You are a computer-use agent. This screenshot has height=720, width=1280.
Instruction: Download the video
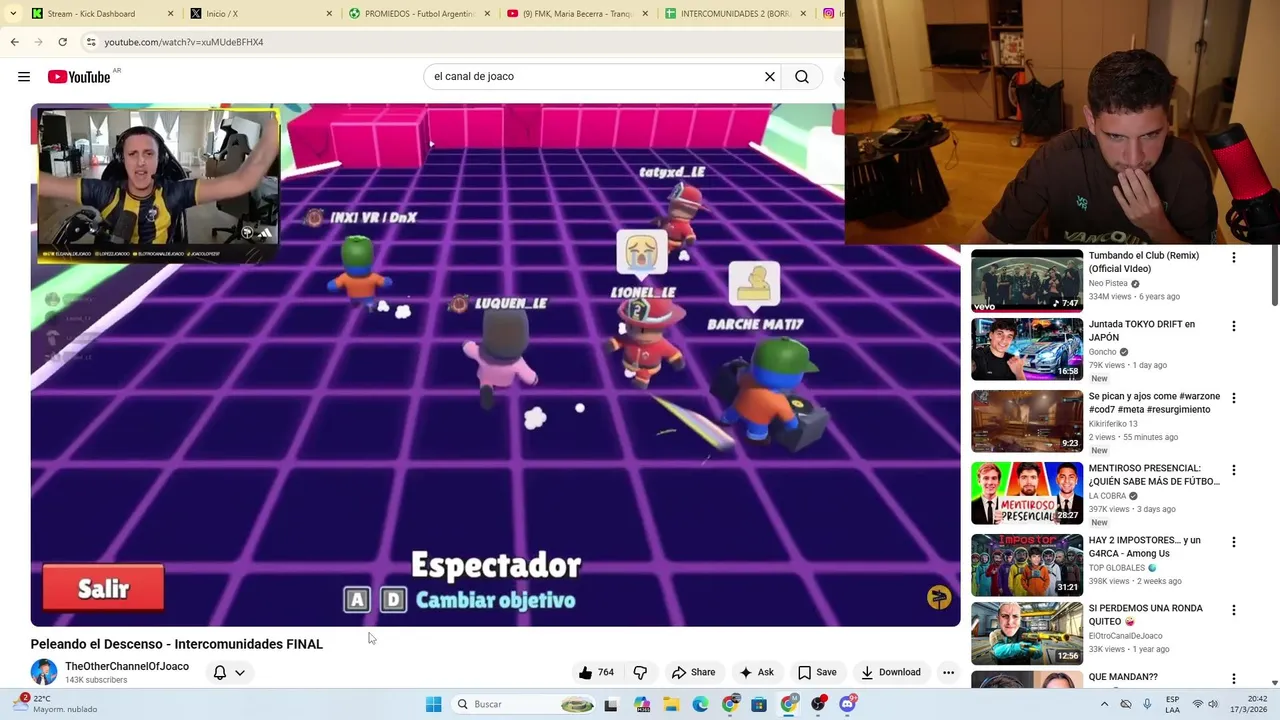click(x=891, y=672)
